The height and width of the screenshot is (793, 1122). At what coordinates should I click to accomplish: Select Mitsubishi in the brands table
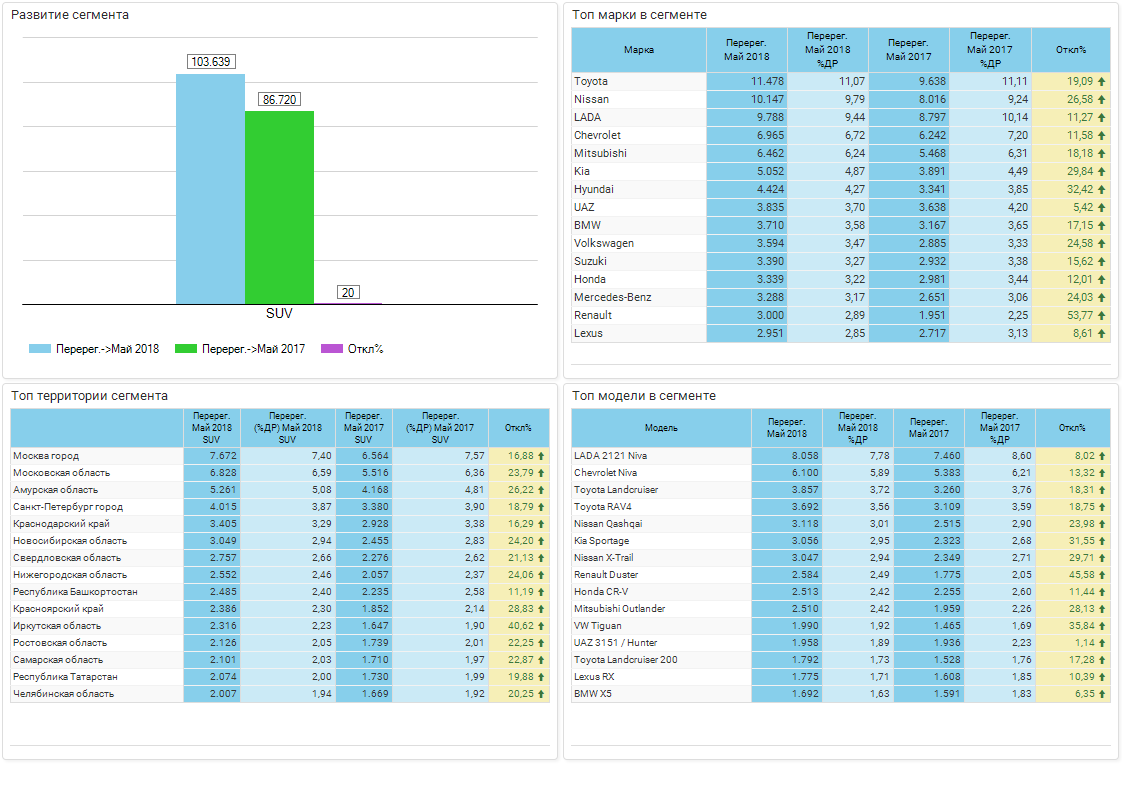601,154
